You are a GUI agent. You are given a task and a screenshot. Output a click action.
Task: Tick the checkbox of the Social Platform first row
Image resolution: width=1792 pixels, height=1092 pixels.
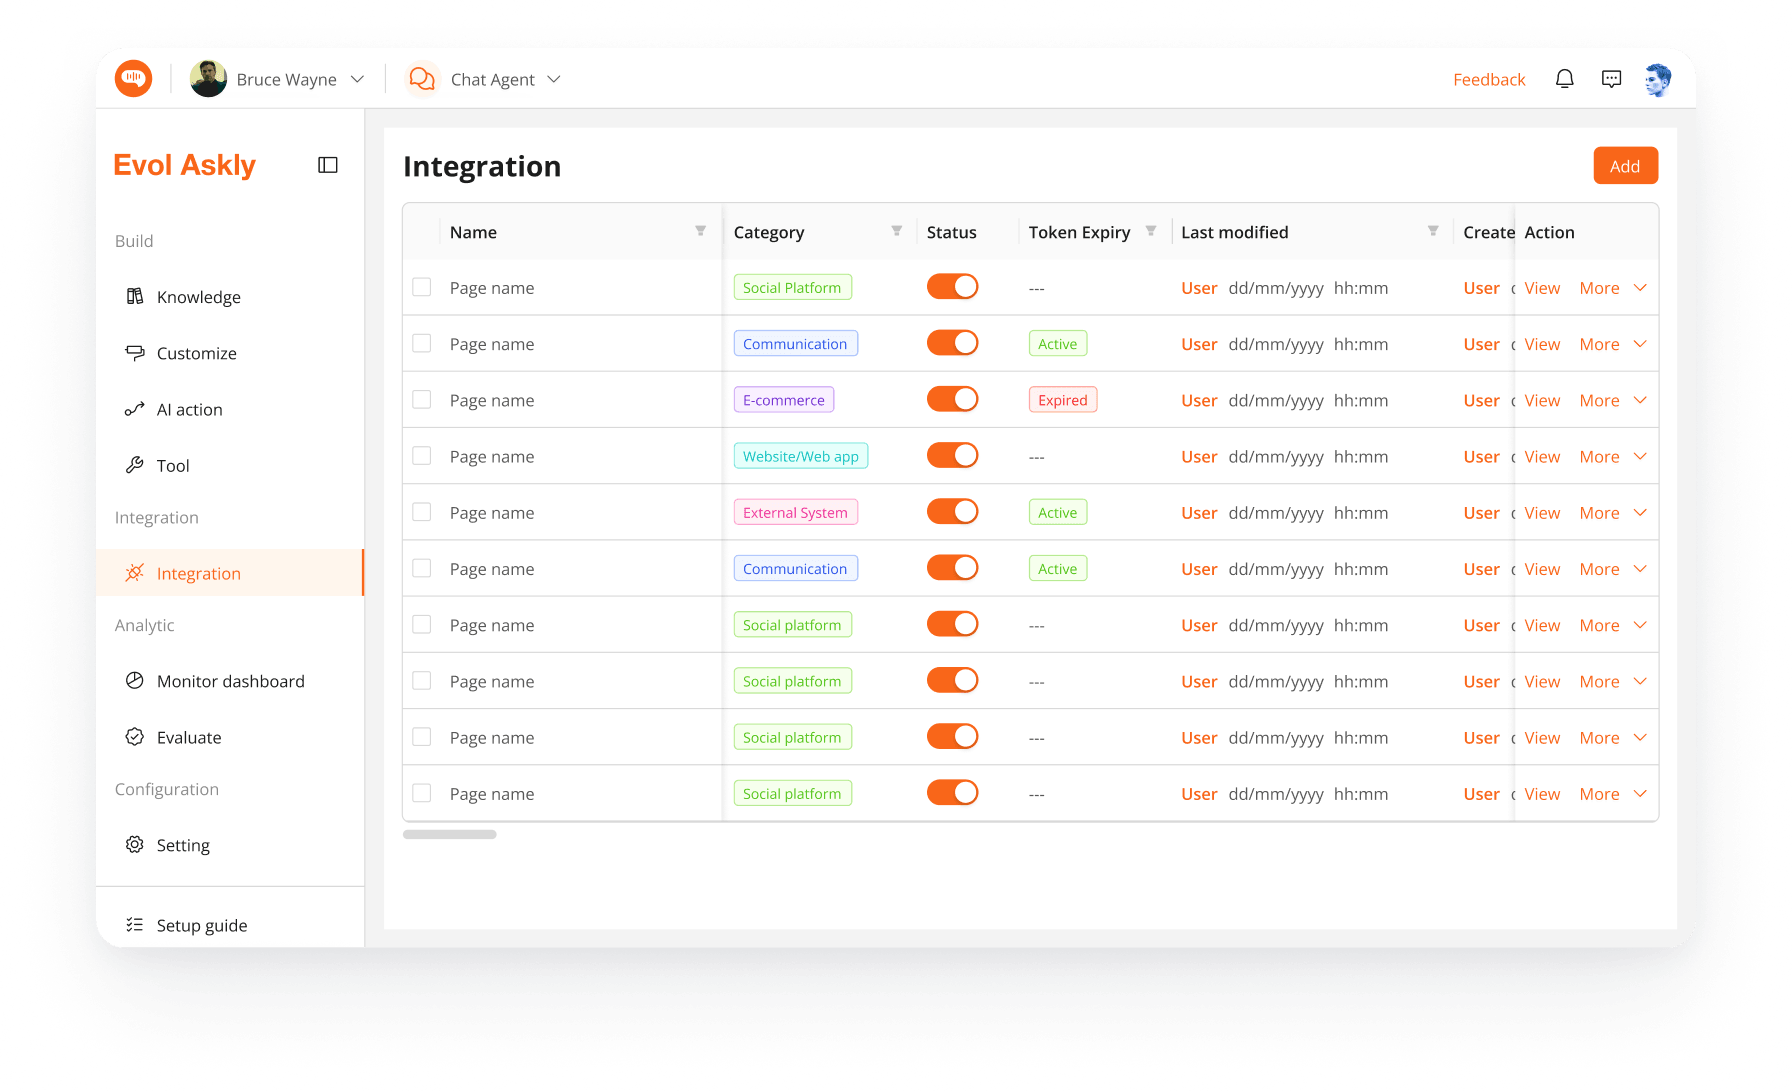(x=422, y=287)
